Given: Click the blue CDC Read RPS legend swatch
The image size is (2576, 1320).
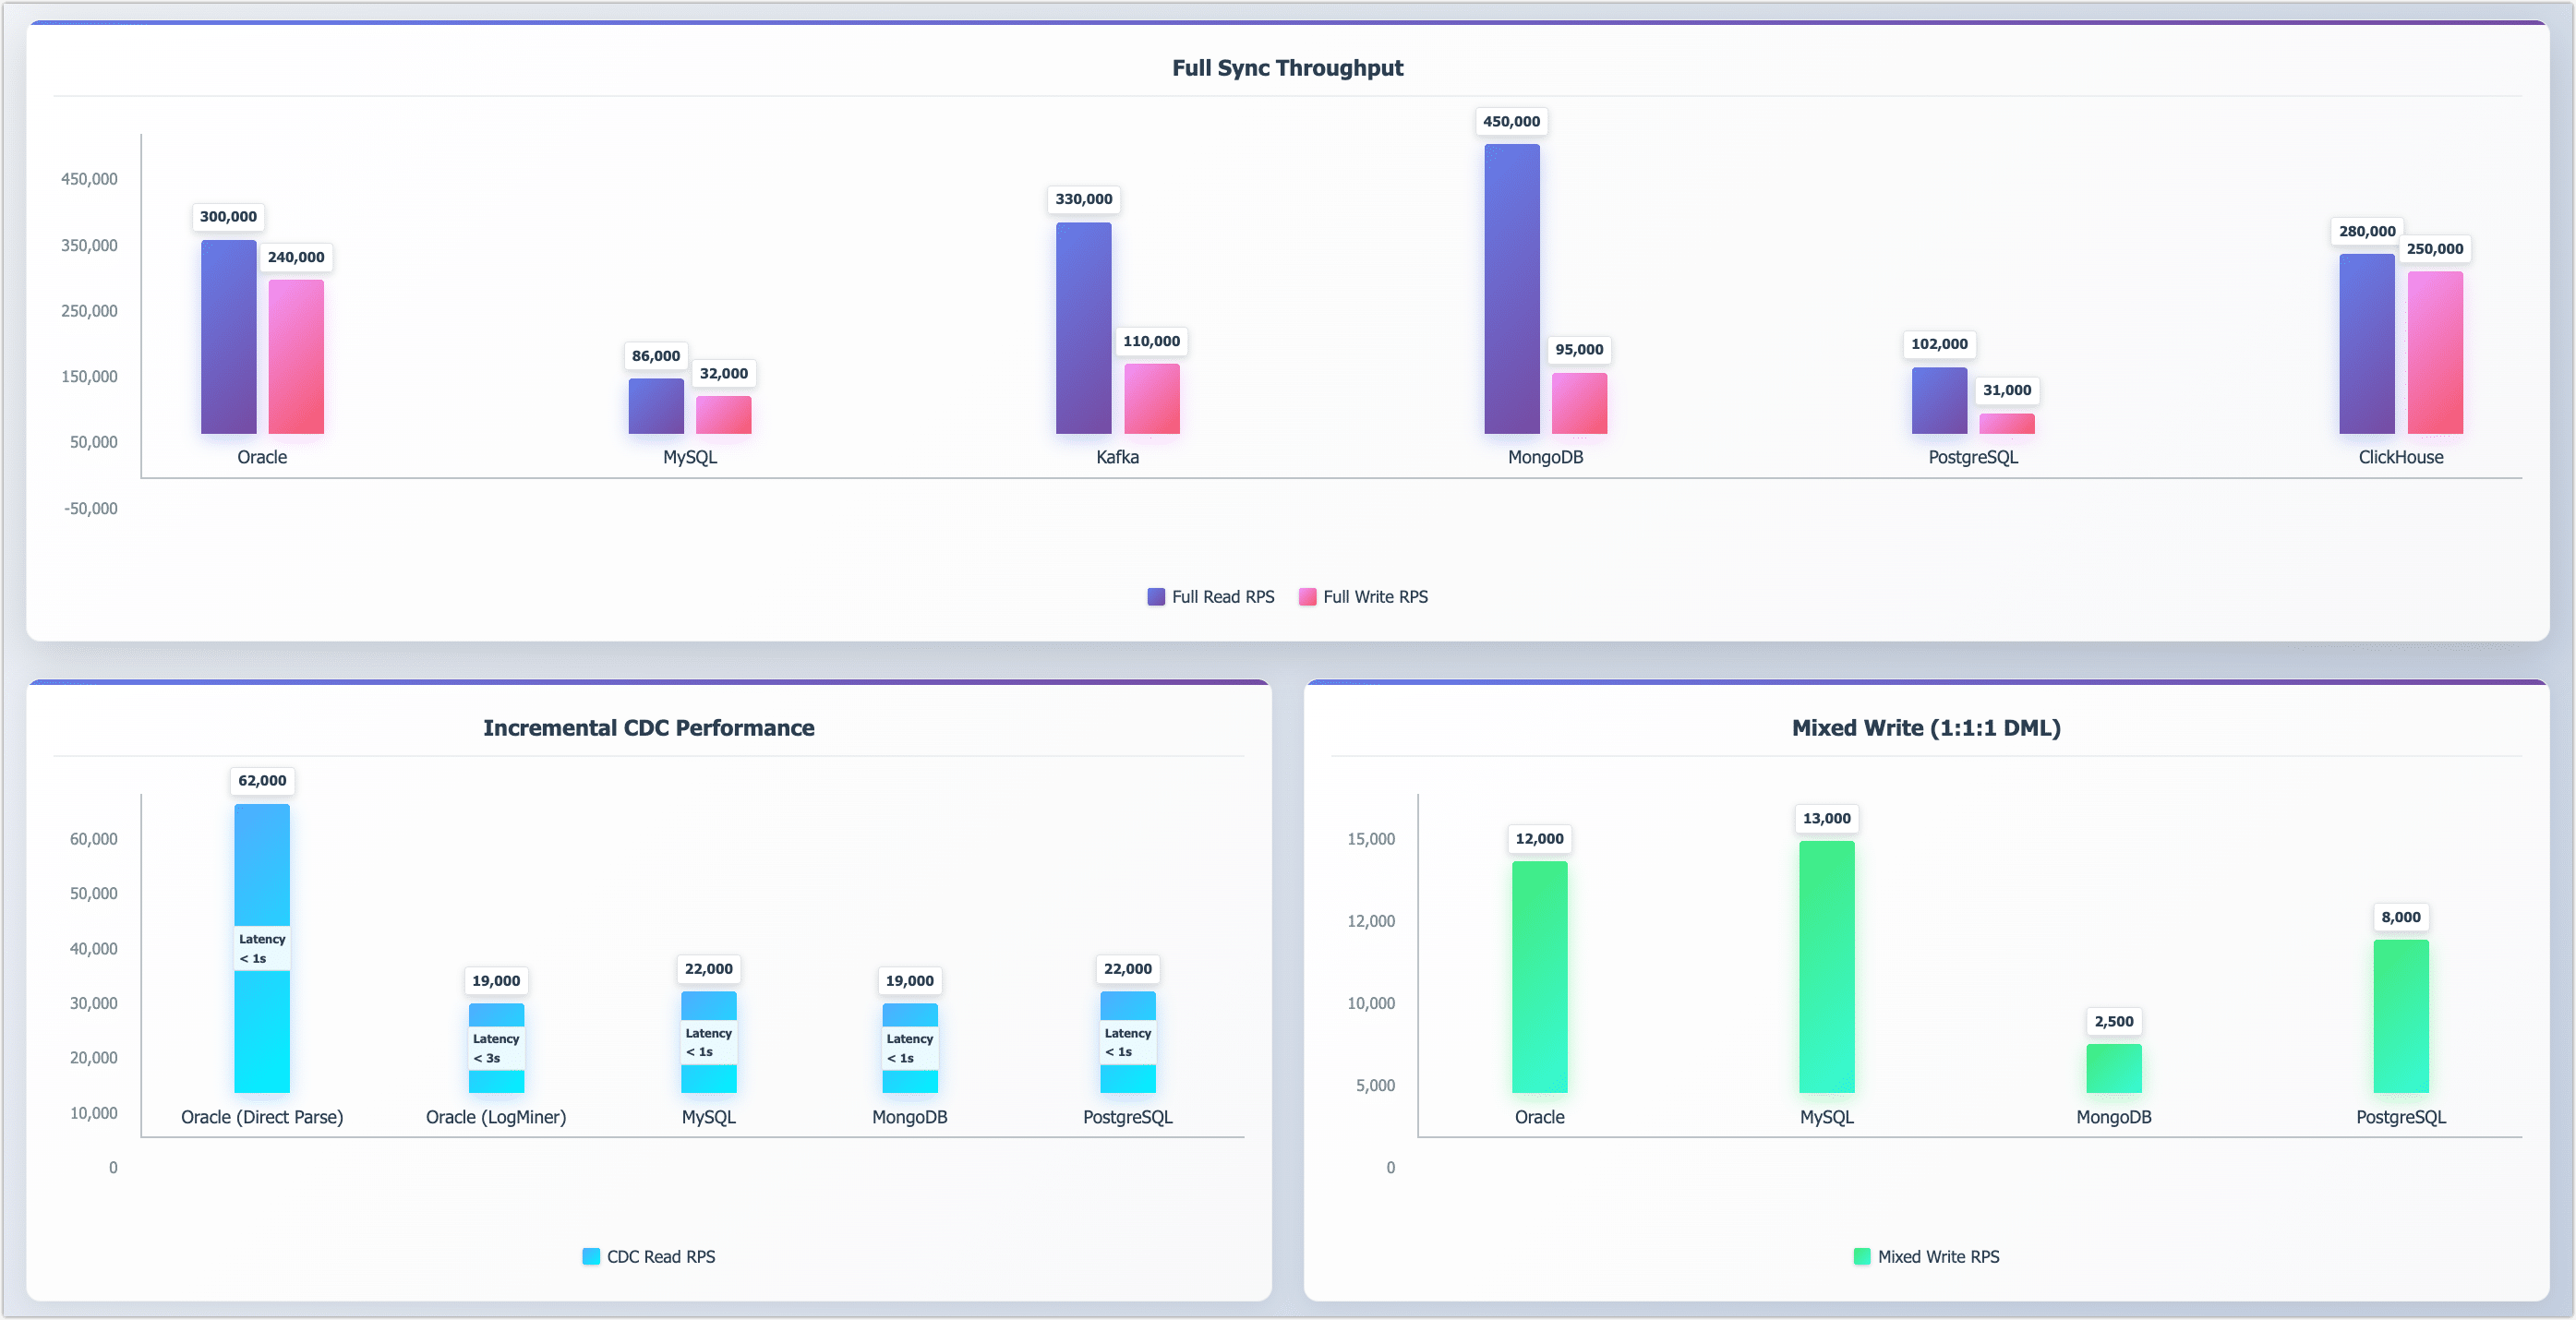Looking at the screenshot, I should coord(591,1256).
